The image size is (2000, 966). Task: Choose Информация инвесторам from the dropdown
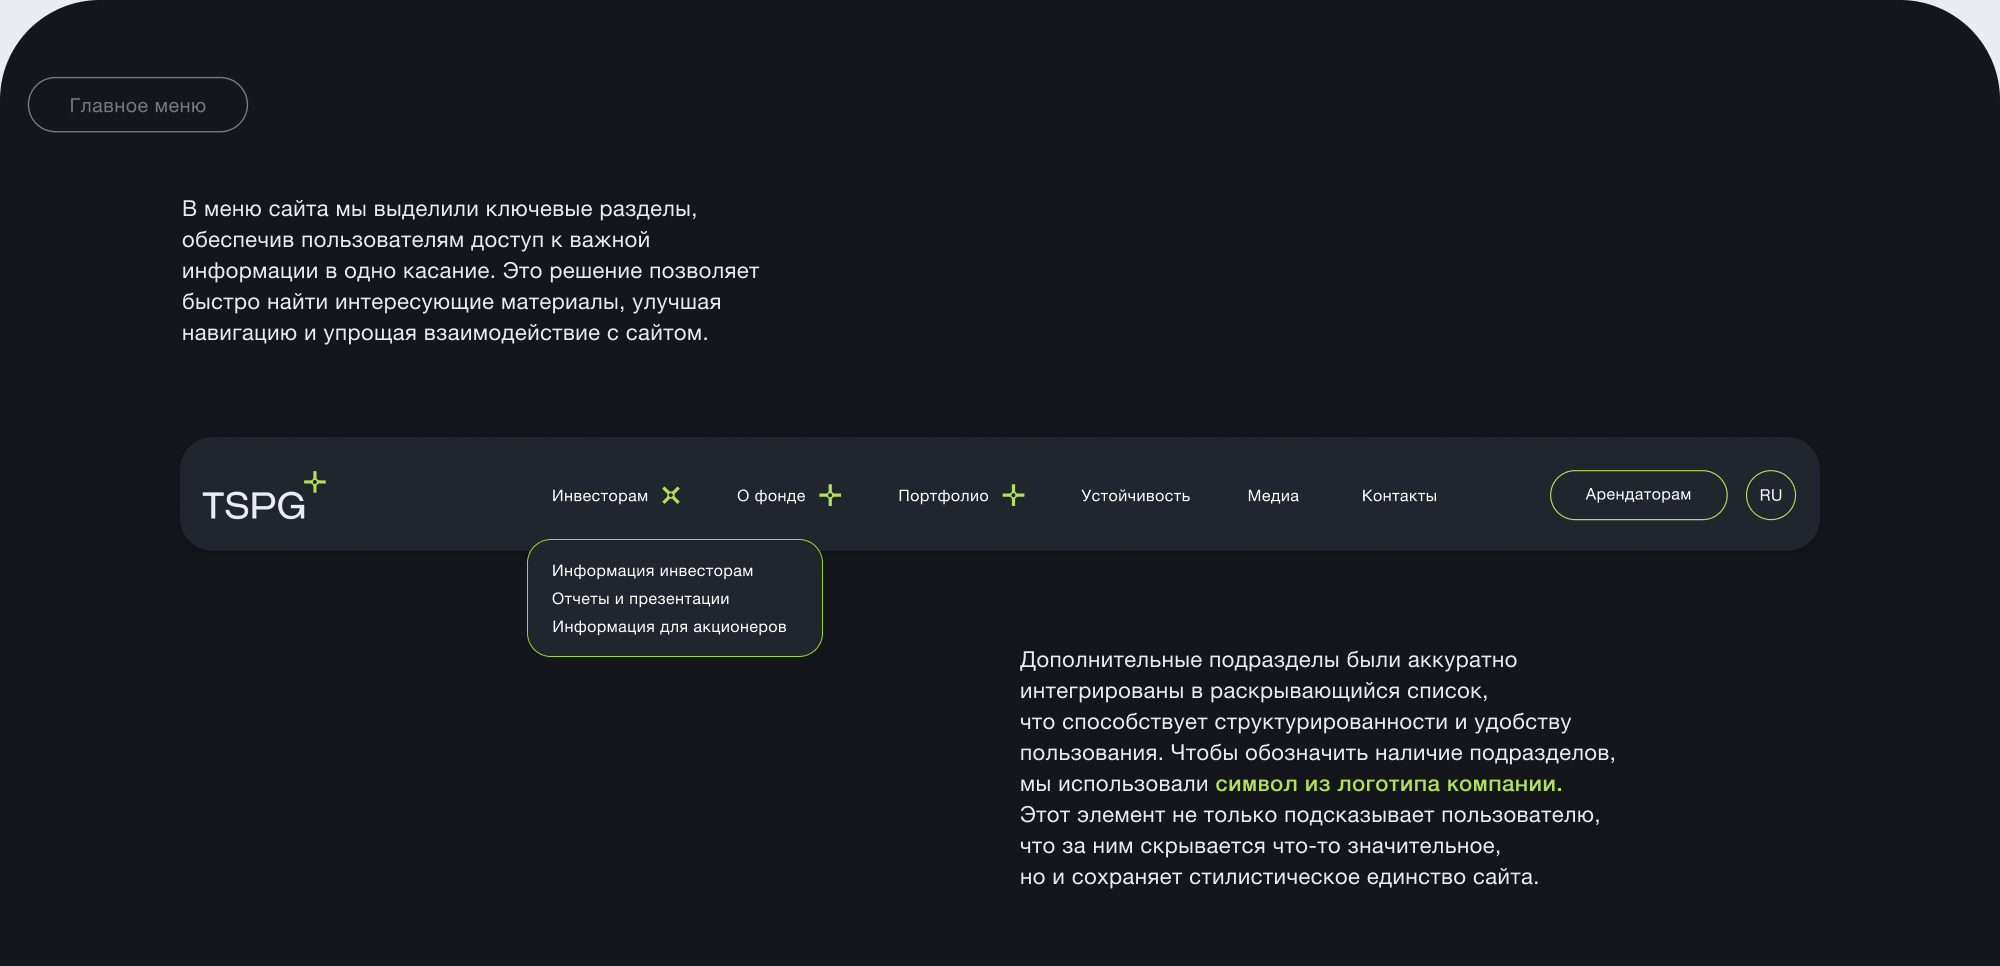coord(652,571)
